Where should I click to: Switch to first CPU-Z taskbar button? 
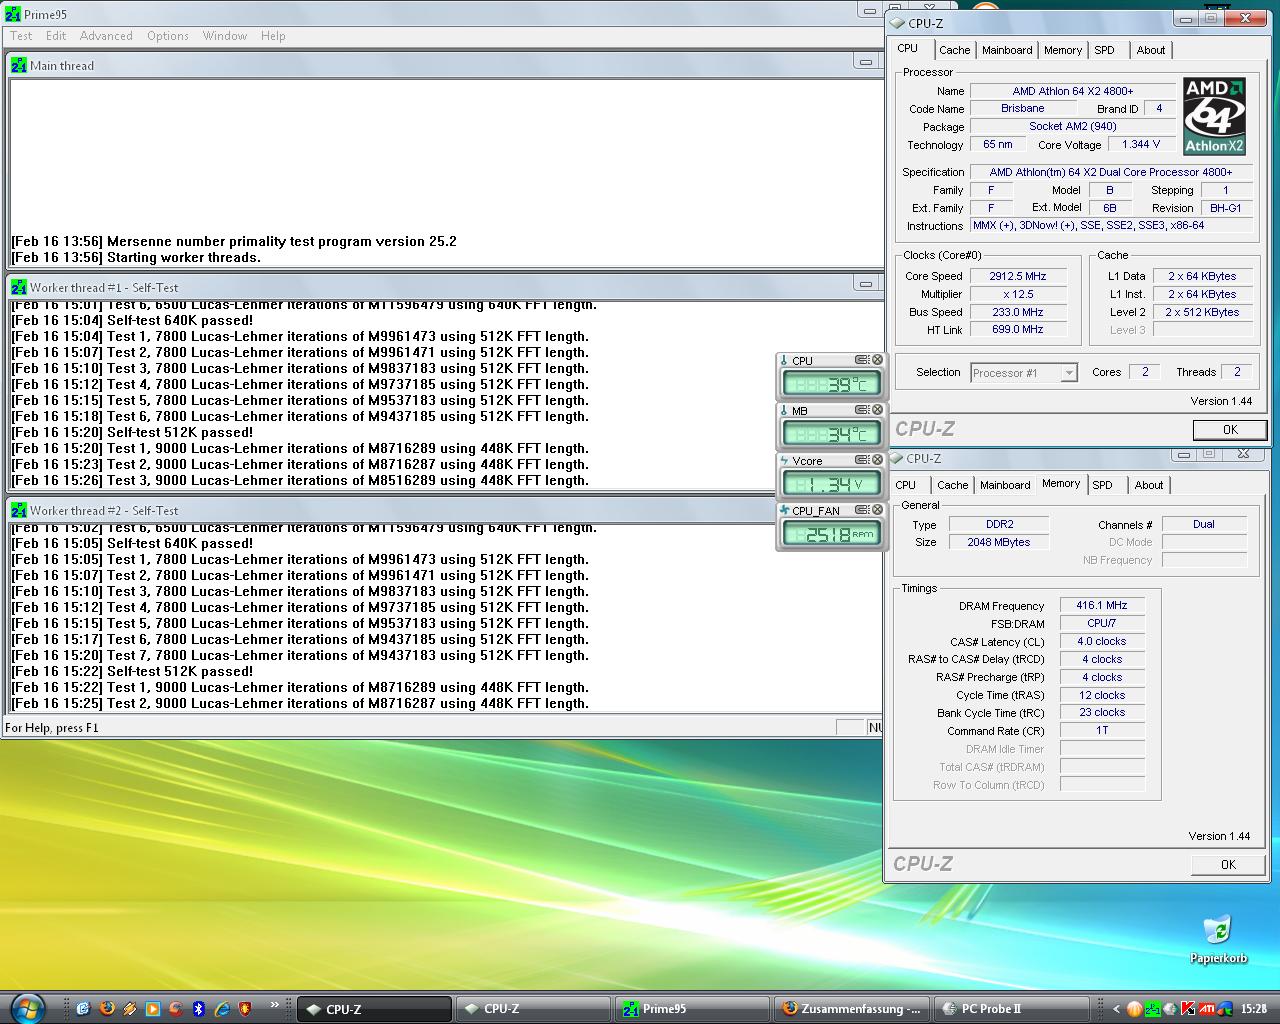pyautogui.click(x=375, y=1009)
